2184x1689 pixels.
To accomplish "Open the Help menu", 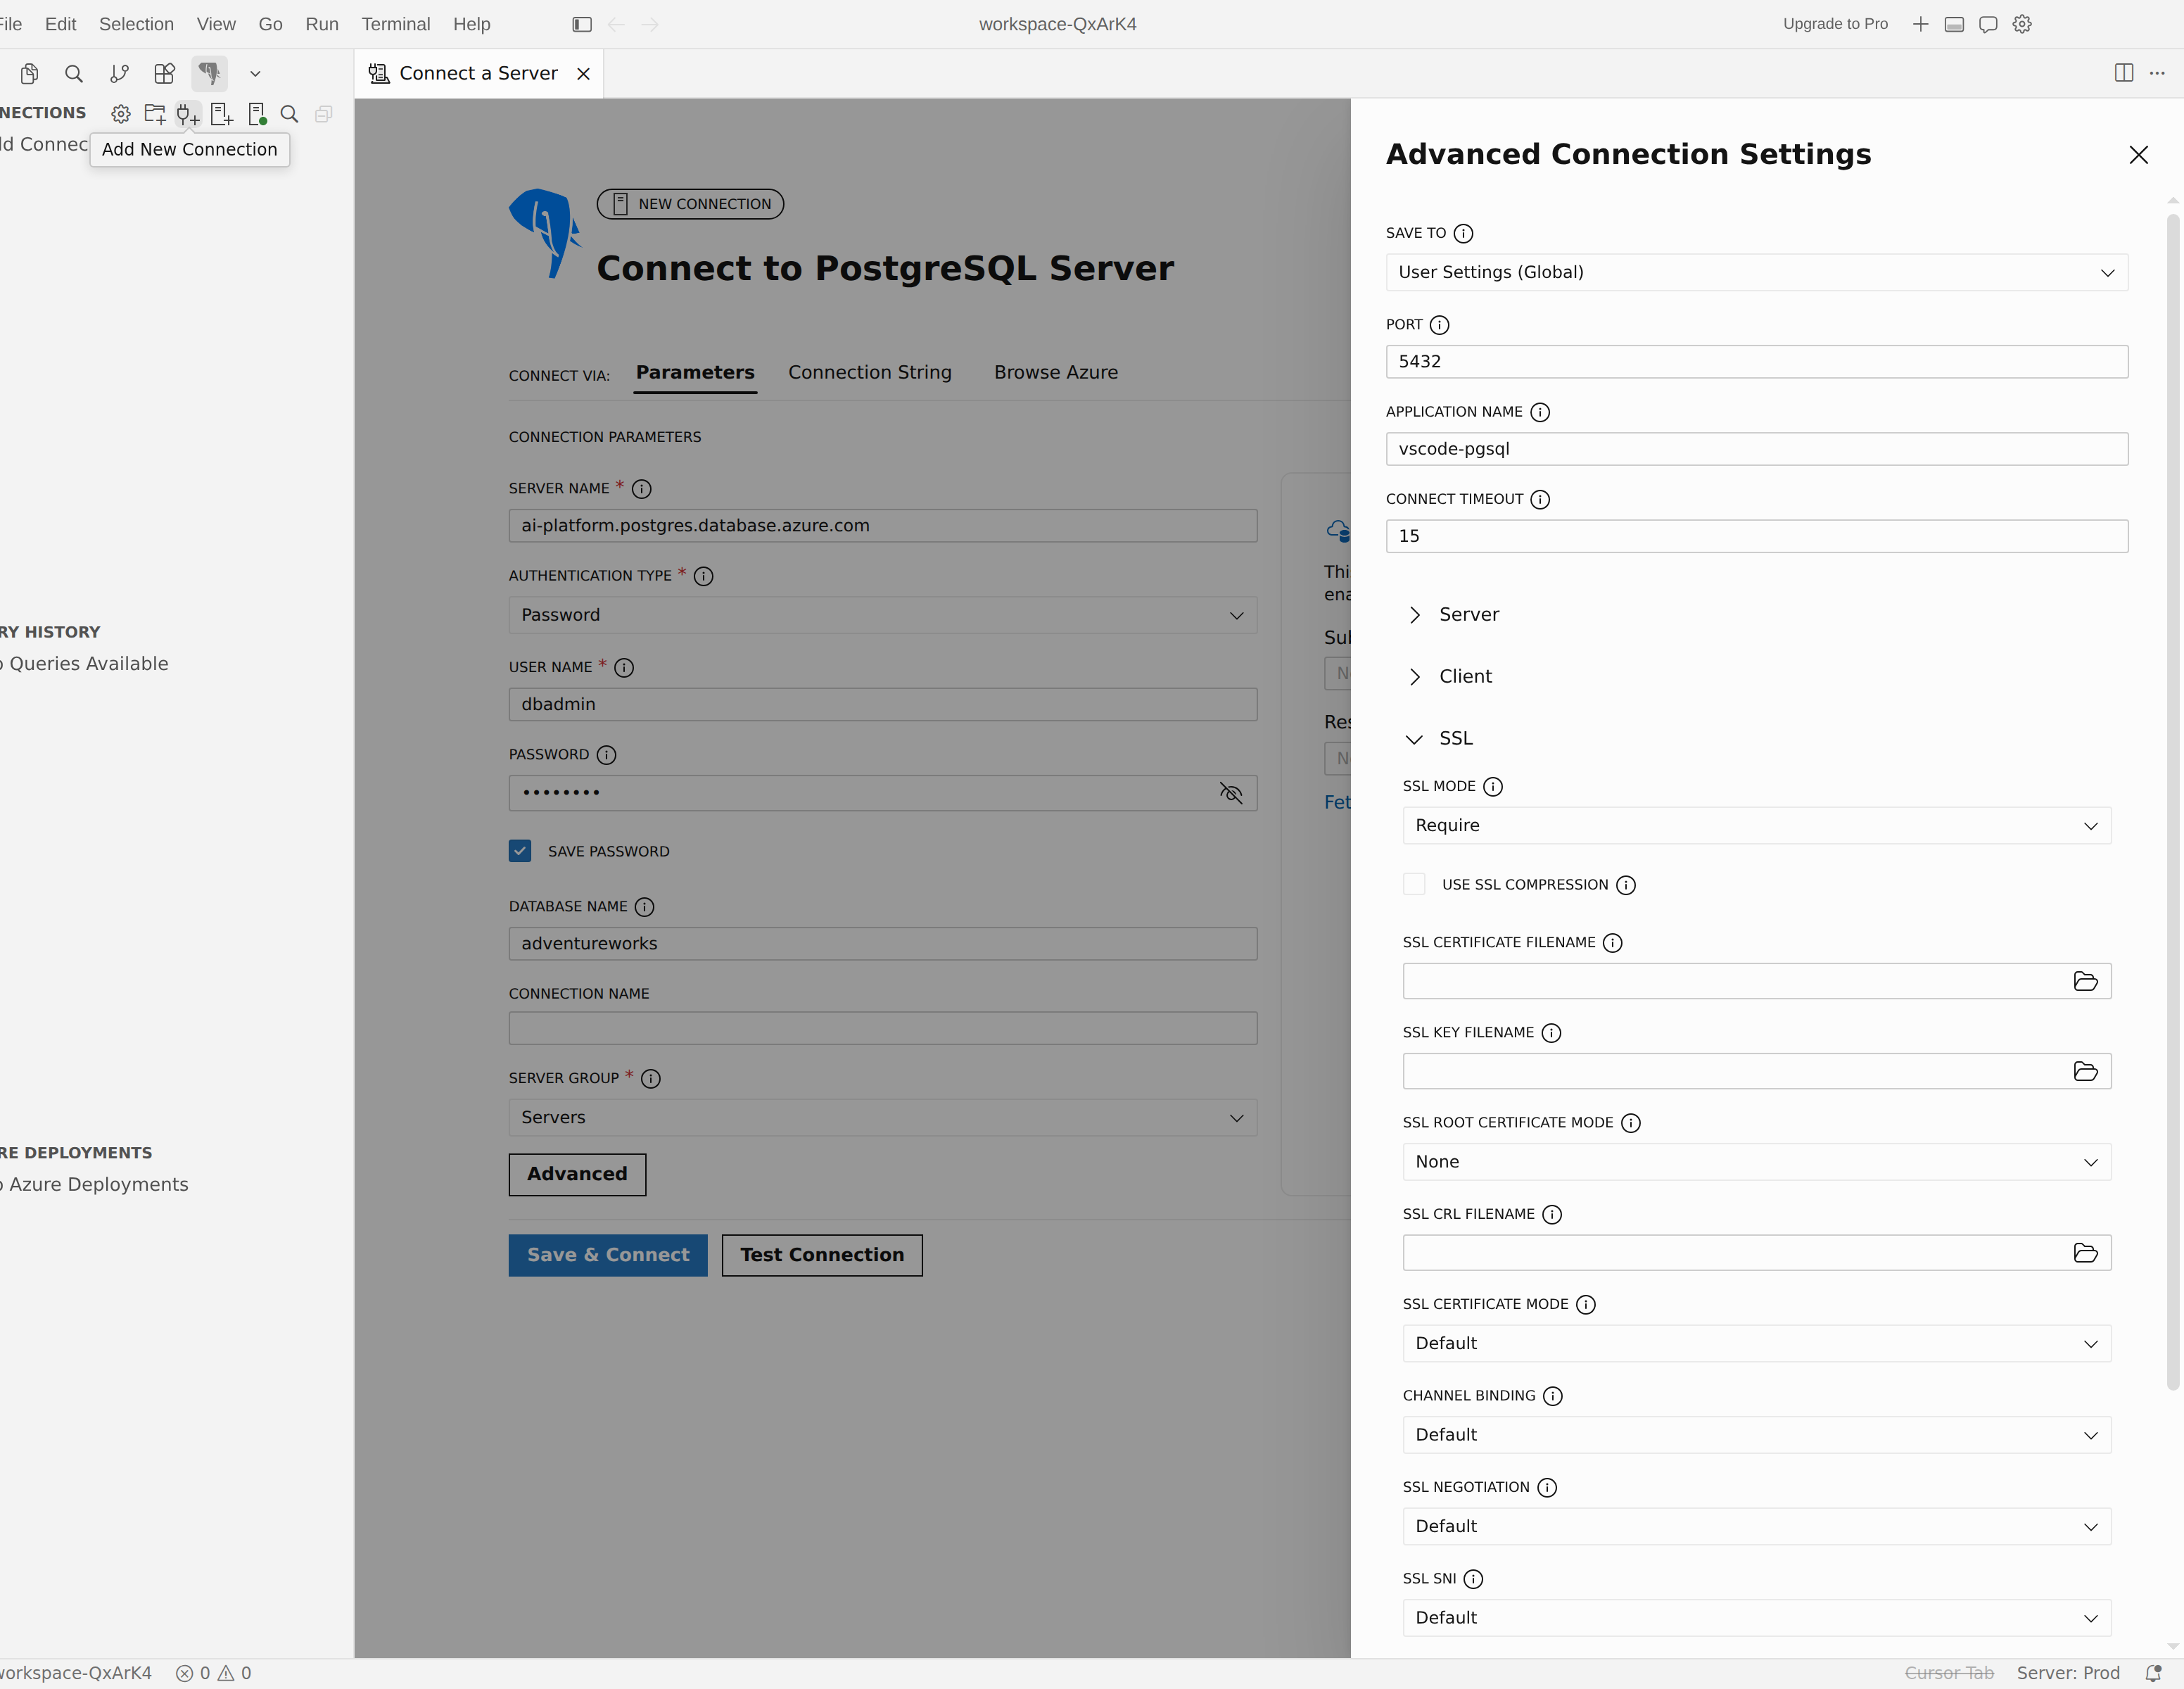I will click(x=471, y=24).
